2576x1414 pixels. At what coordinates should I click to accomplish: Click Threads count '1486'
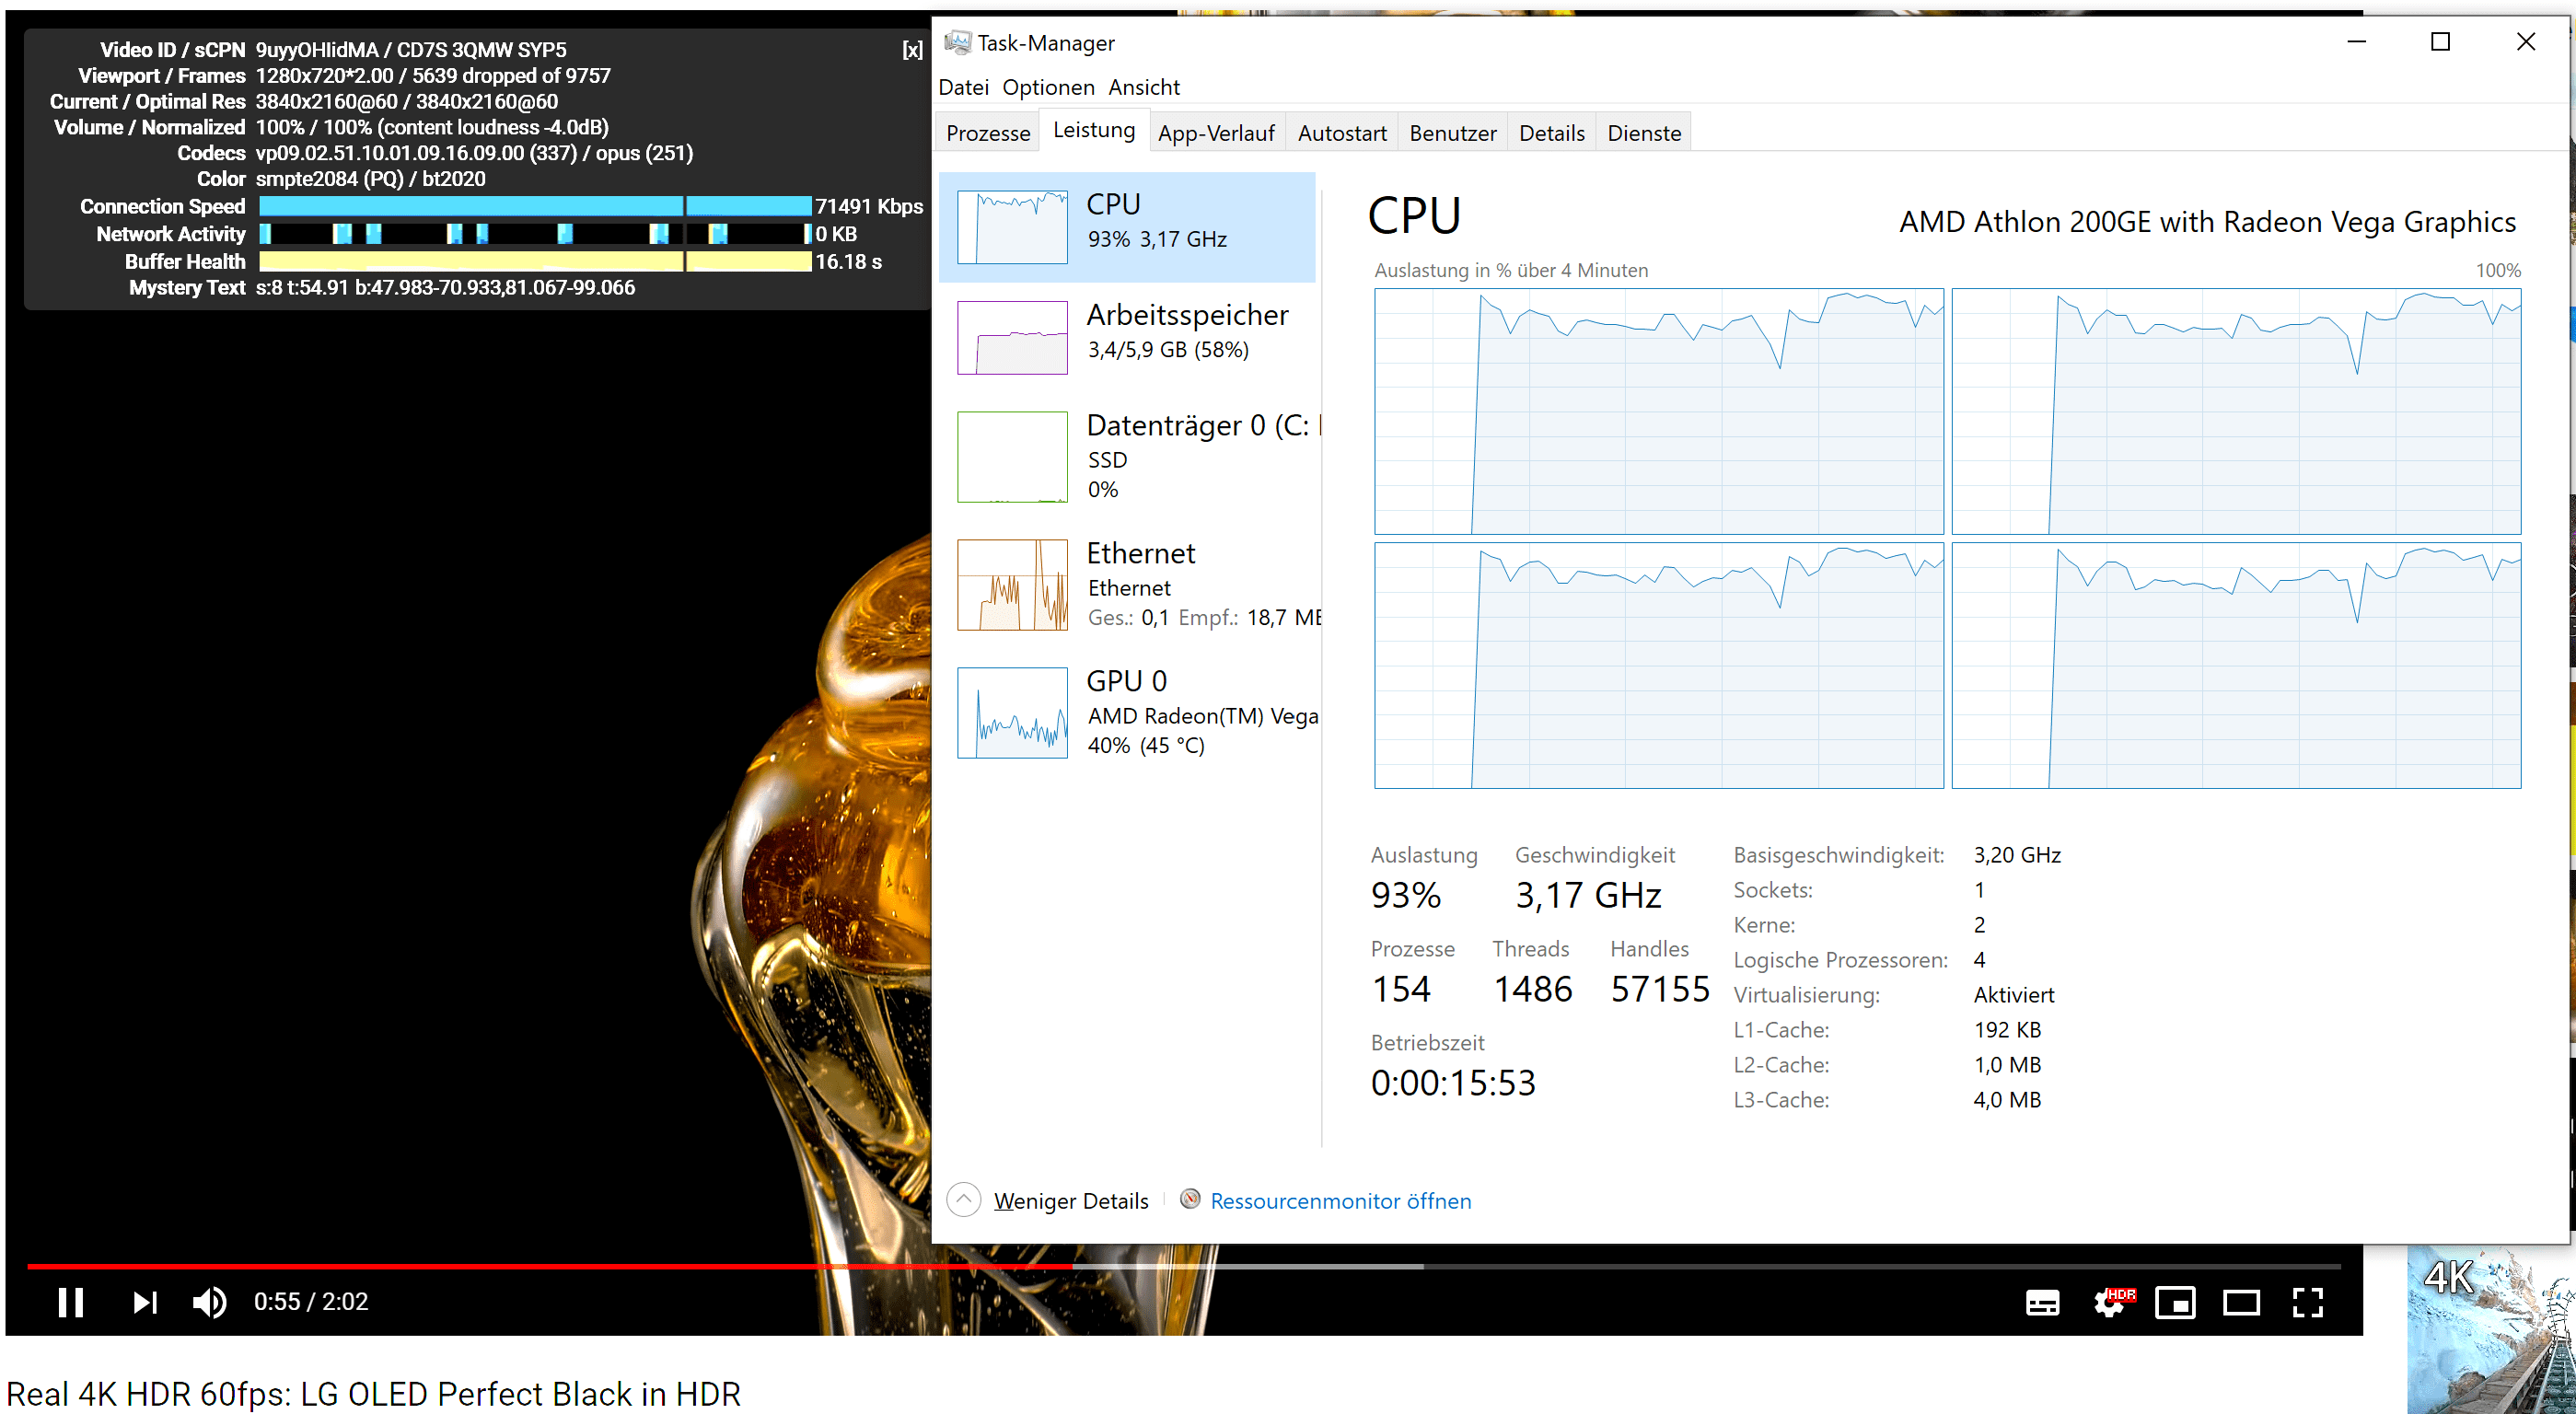[1532, 989]
